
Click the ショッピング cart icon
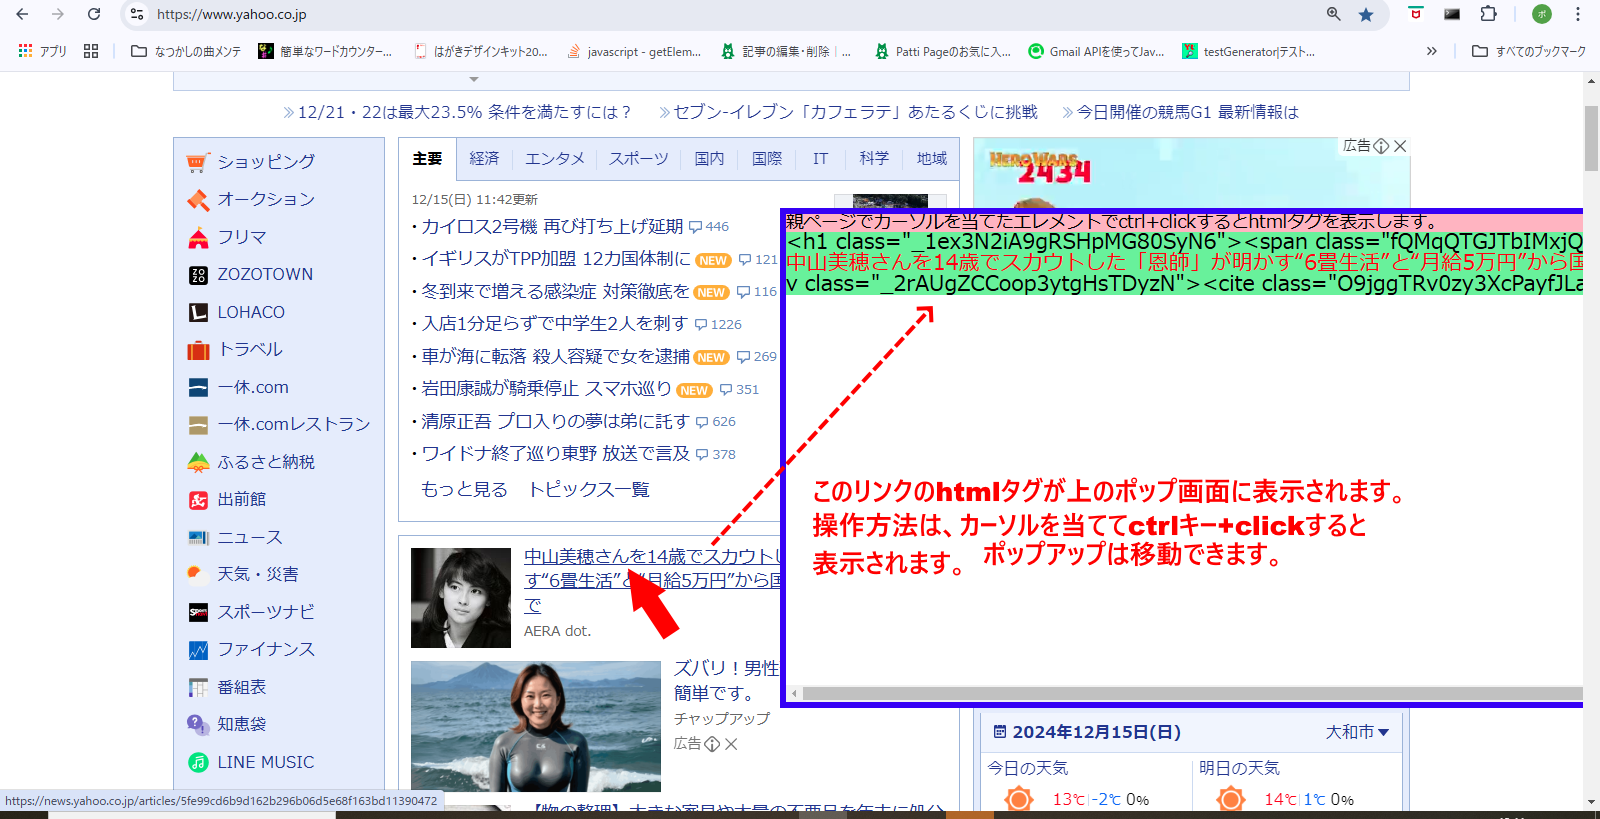pyautogui.click(x=198, y=162)
